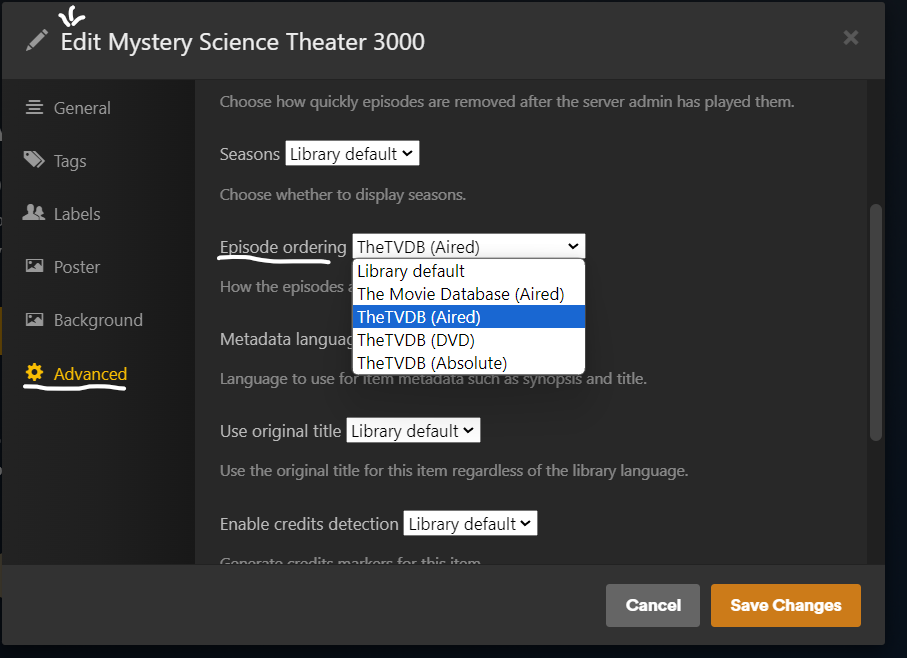Viewport: 907px width, 658px height.
Task: Open the Seasons dropdown
Action: click(352, 154)
